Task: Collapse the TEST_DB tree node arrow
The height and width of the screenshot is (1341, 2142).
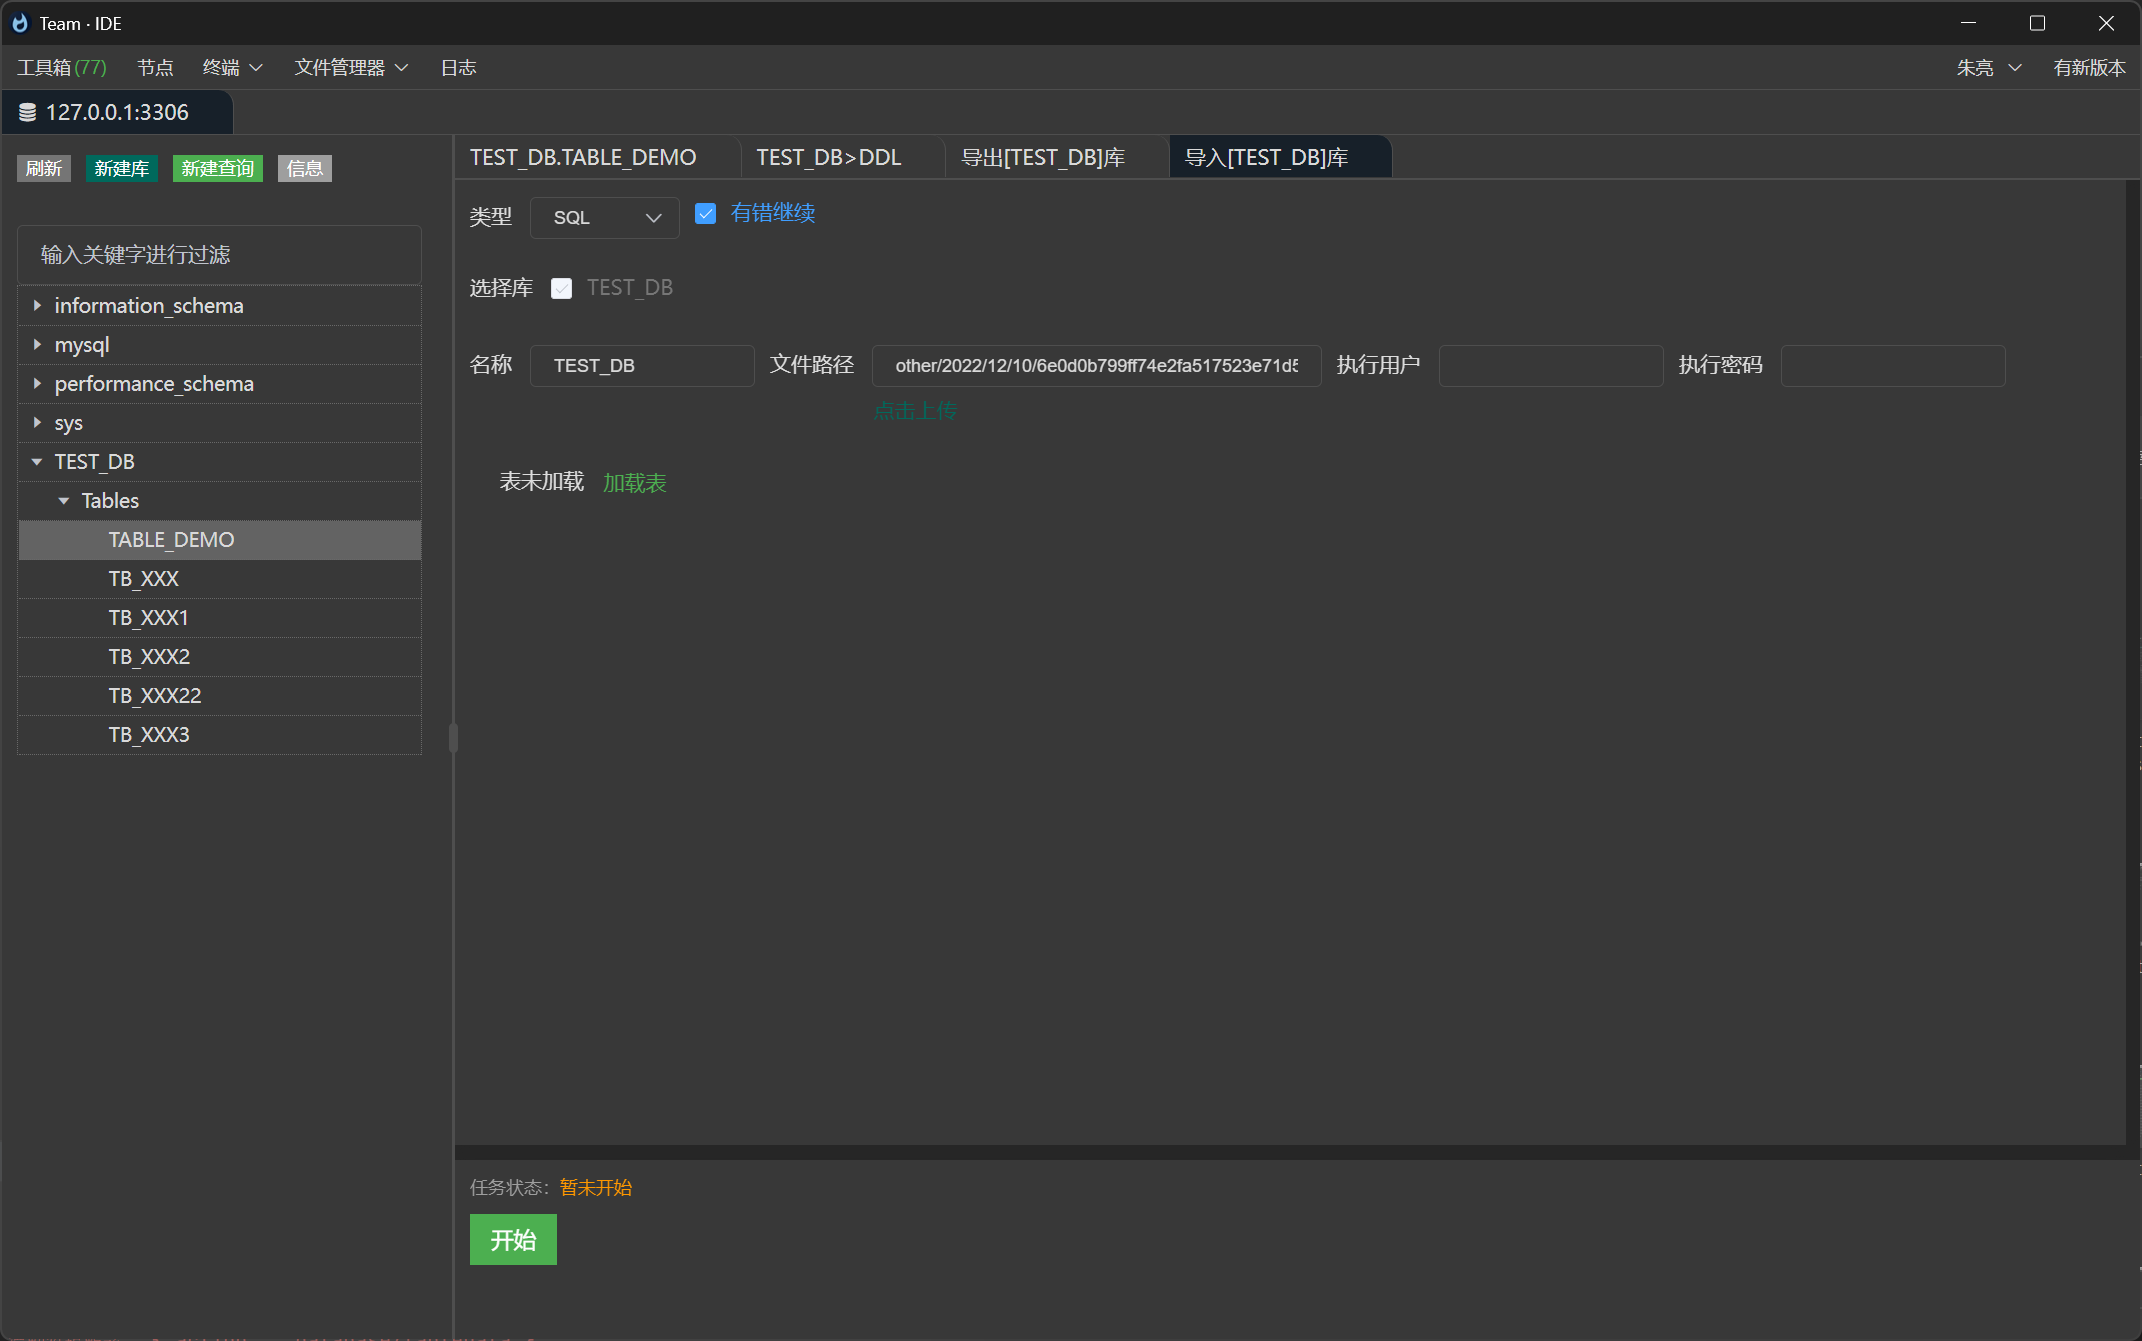Action: (x=37, y=461)
